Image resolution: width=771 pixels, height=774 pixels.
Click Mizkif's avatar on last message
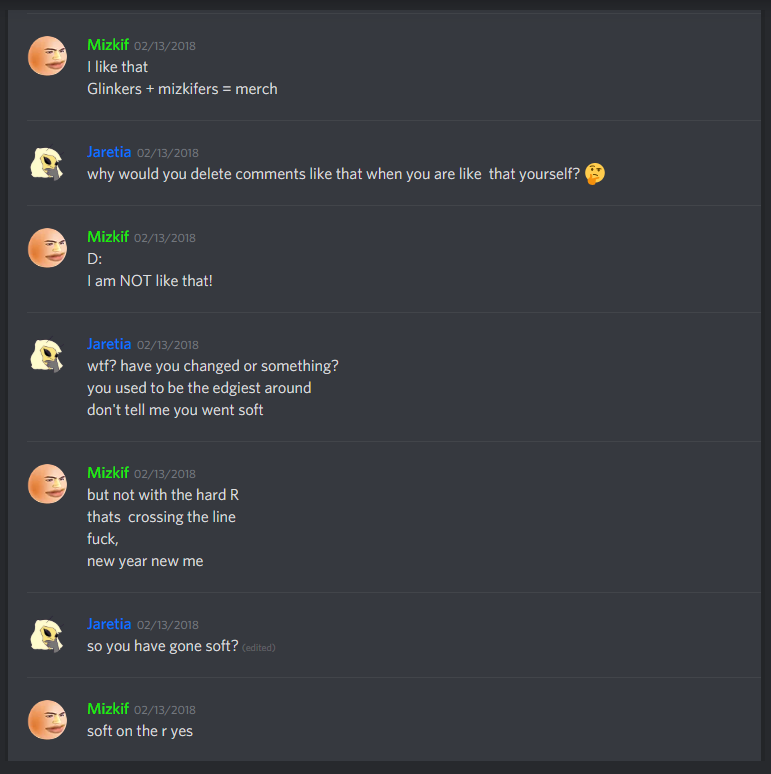coord(47,720)
